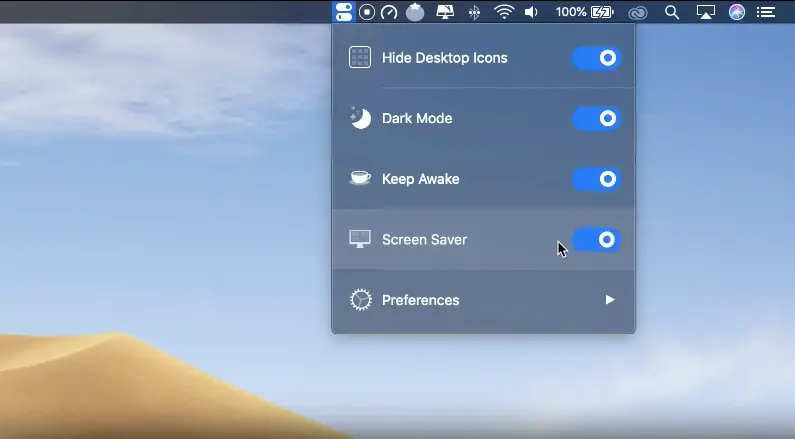The width and height of the screenshot is (795, 439).
Task: Click the Dark Mode label
Action: [417, 118]
